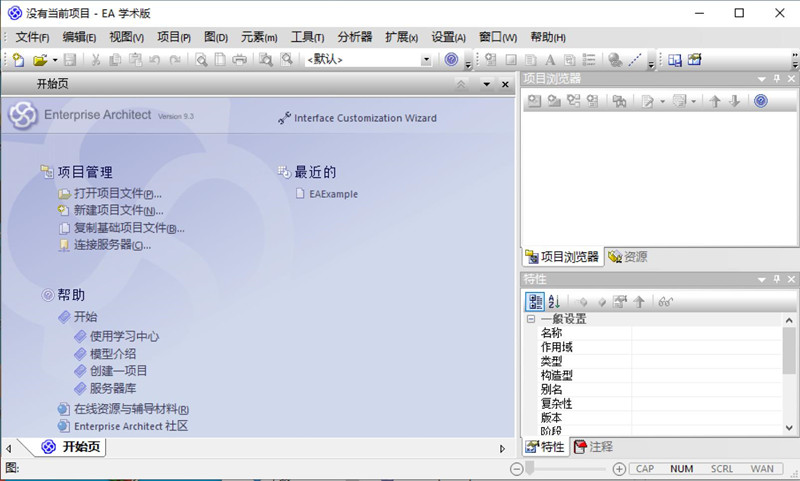The height and width of the screenshot is (481, 800).
Task: Click the Cut scissors icon
Action: pyautogui.click(x=95, y=60)
